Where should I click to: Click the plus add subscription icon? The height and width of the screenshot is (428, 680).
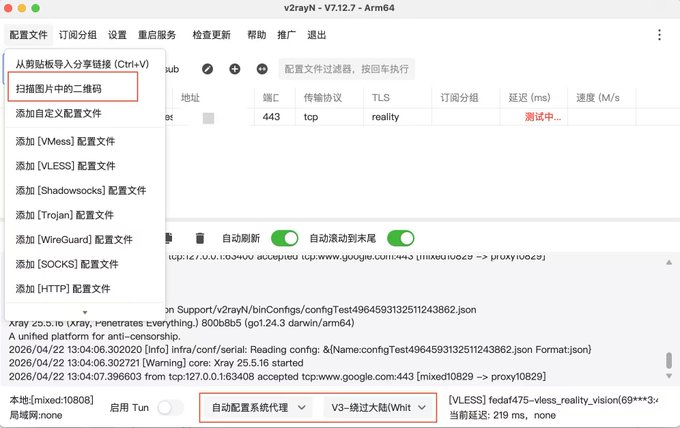(x=235, y=69)
